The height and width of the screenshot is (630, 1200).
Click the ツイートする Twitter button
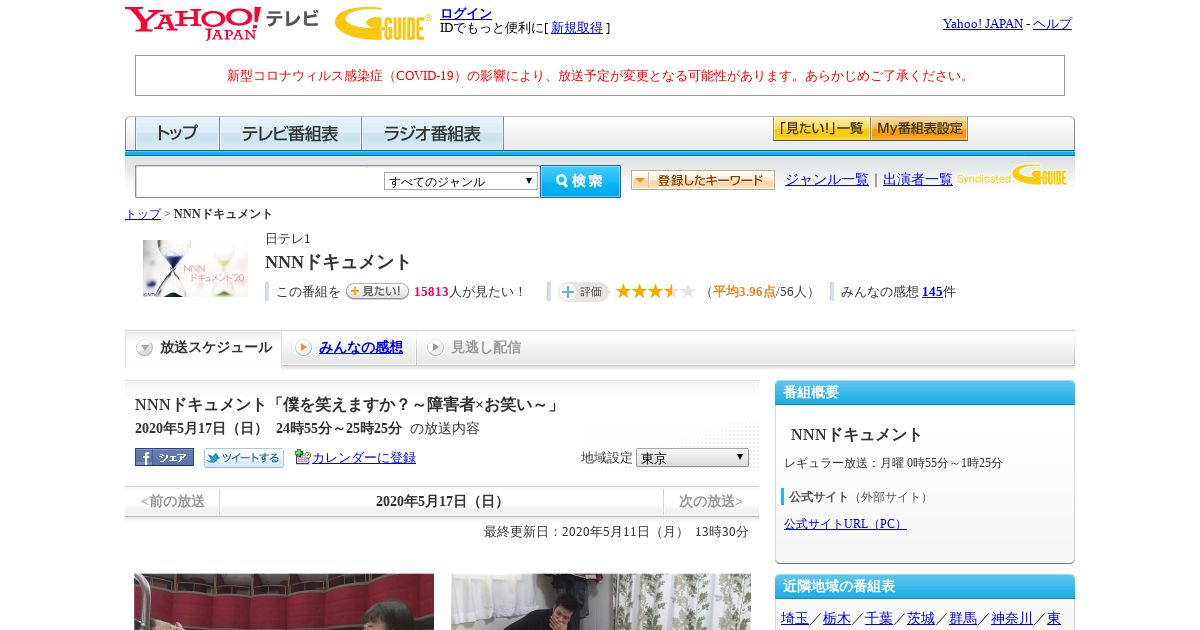pos(244,457)
